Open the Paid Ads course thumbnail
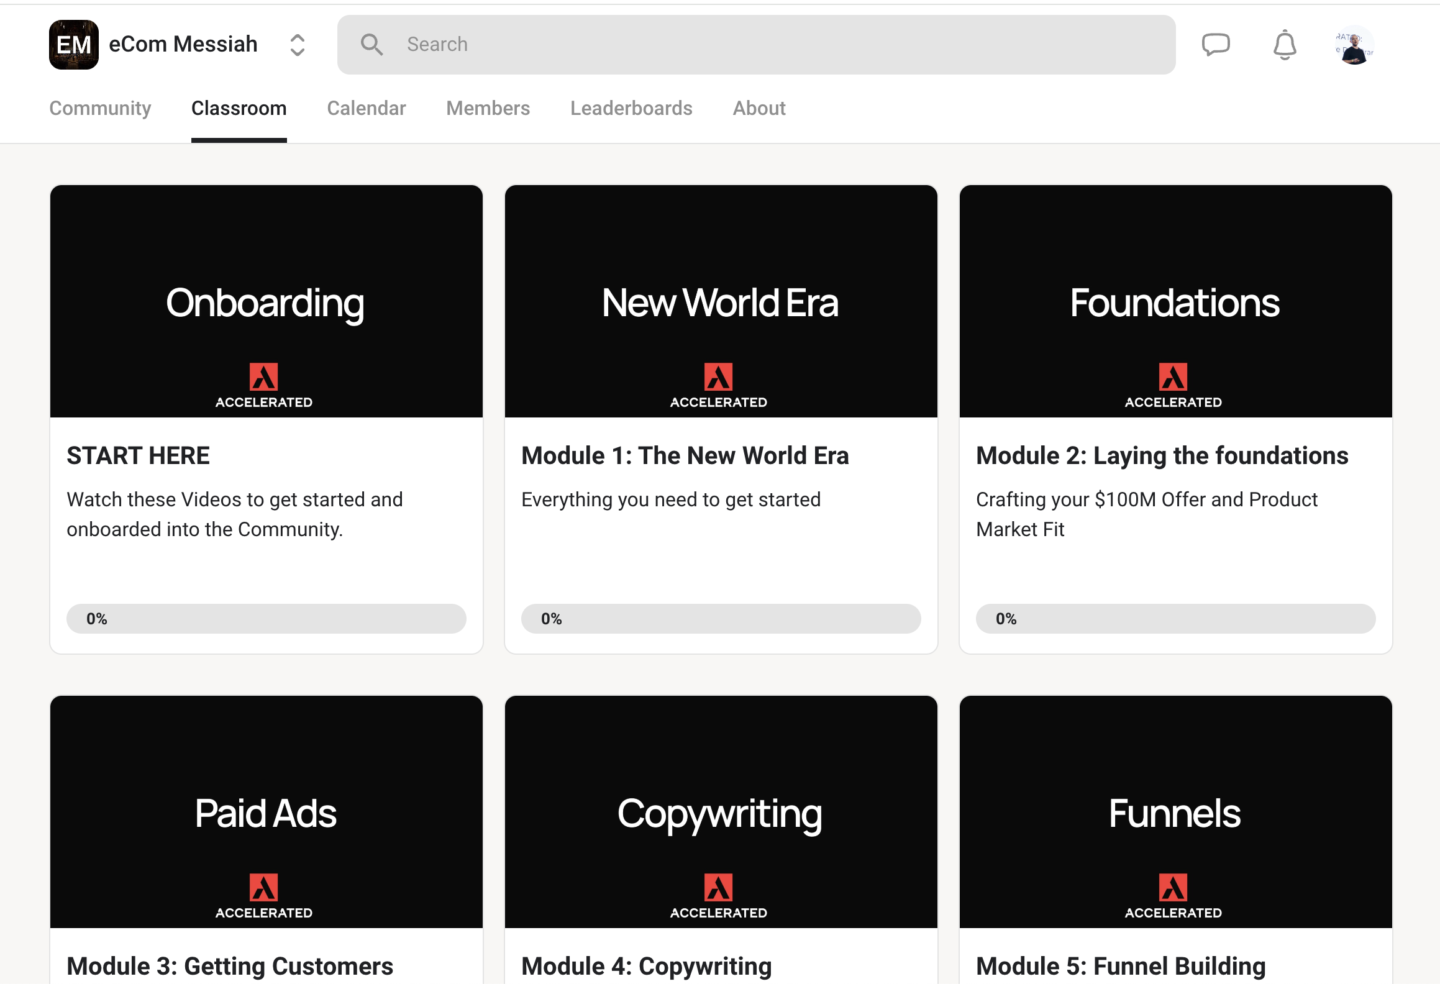1440x984 pixels. pyautogui.click(x=266, y=812)
